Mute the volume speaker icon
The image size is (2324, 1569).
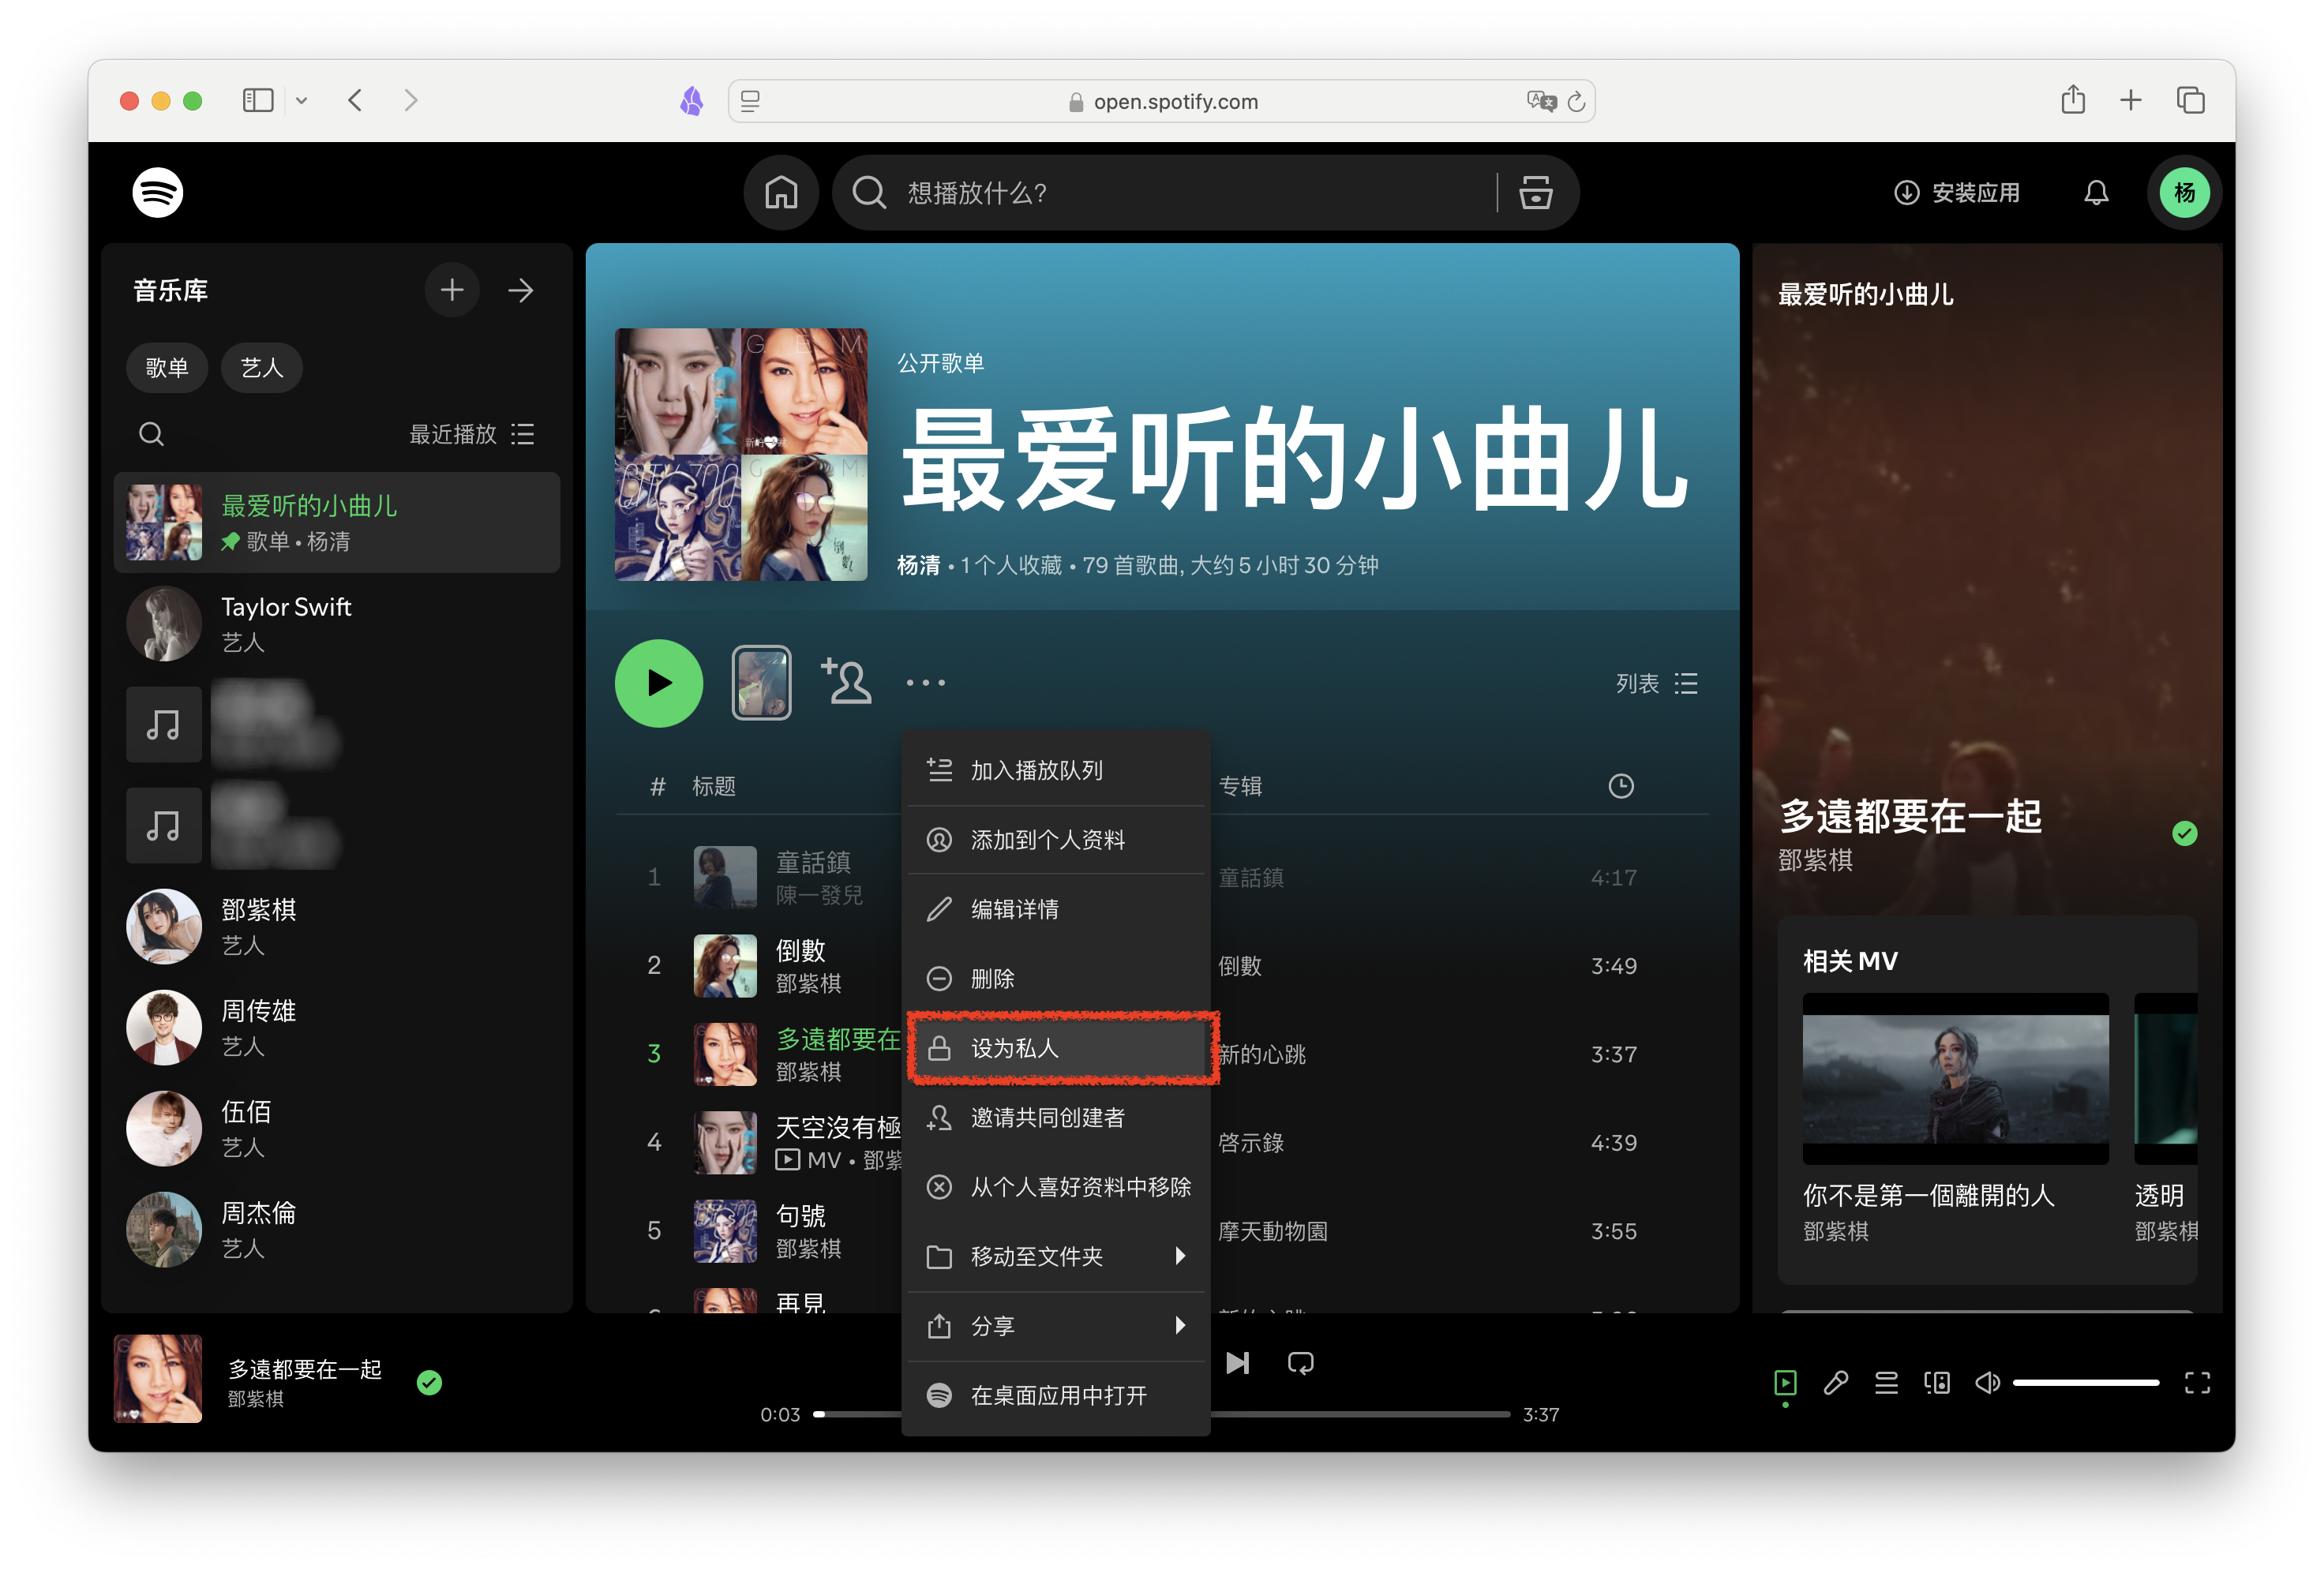pos(1987,1383)
